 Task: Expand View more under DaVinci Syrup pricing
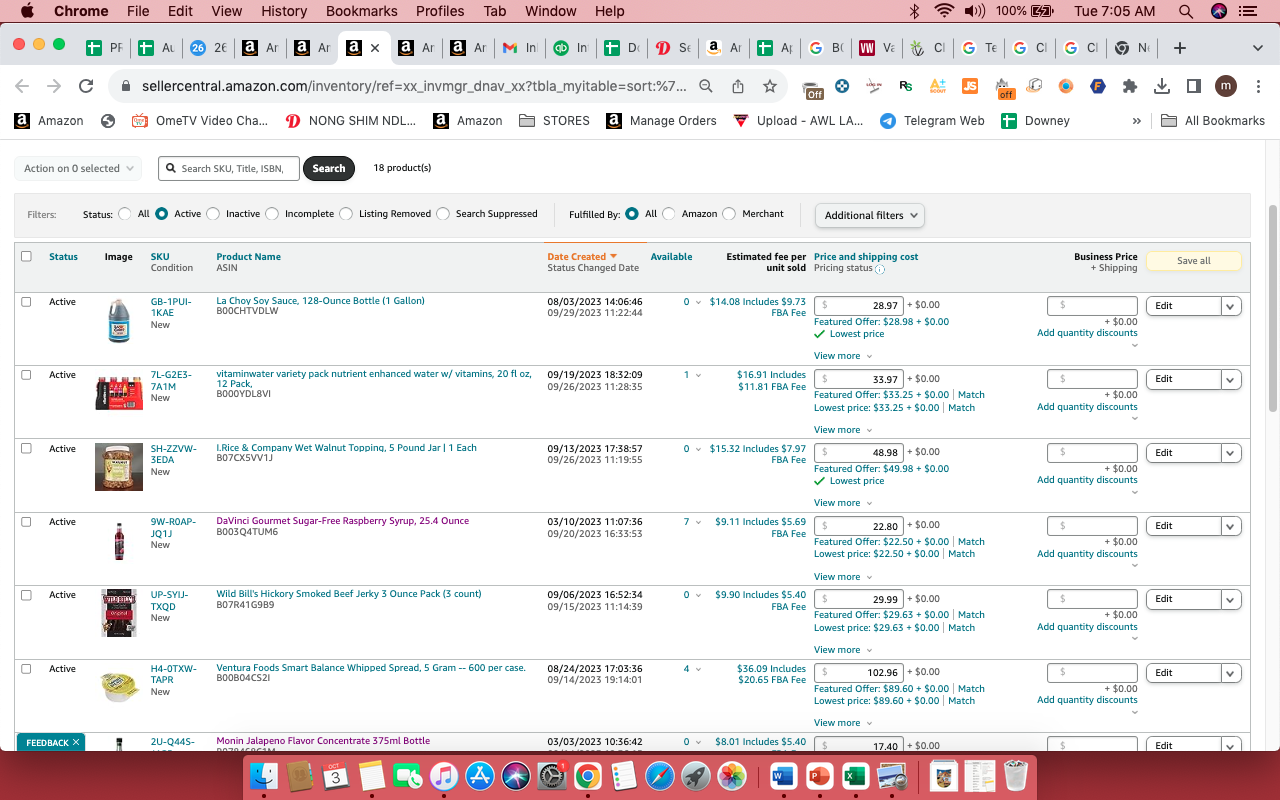pos(843,577)
